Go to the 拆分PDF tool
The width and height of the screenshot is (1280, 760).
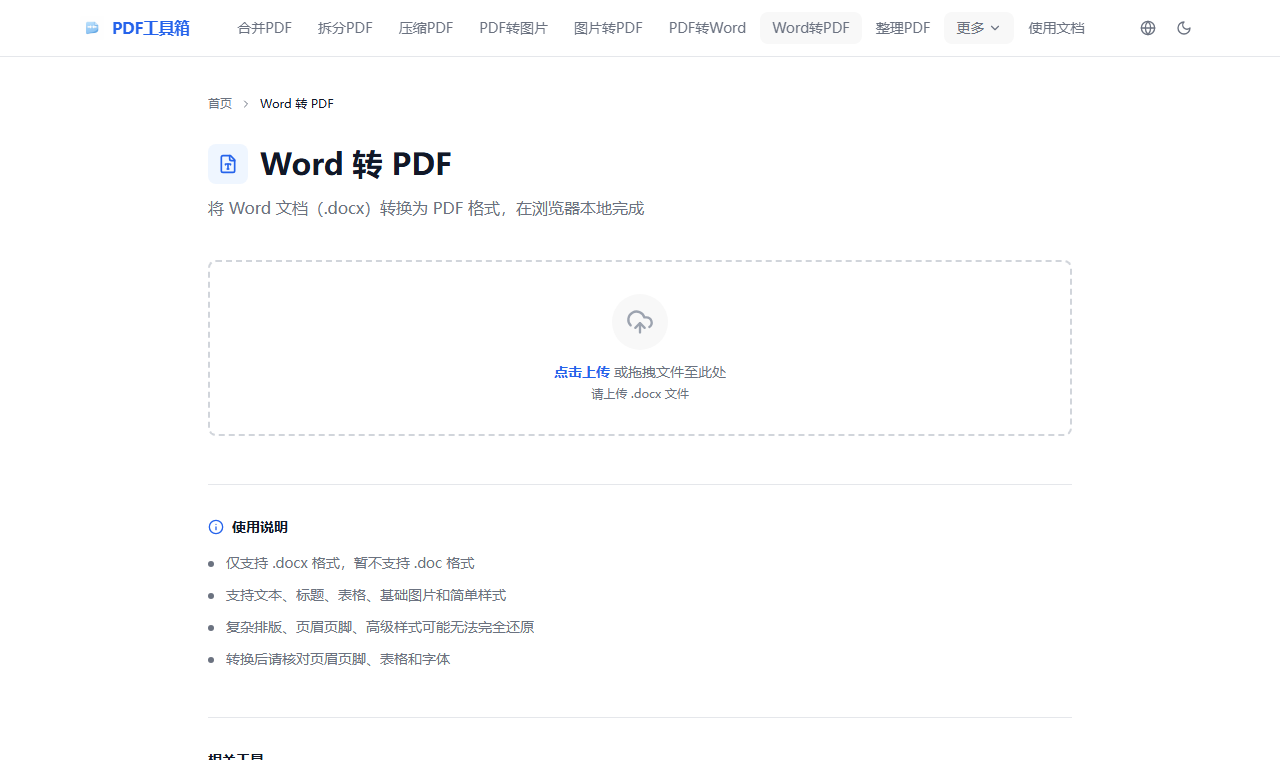tap(345, 28)
